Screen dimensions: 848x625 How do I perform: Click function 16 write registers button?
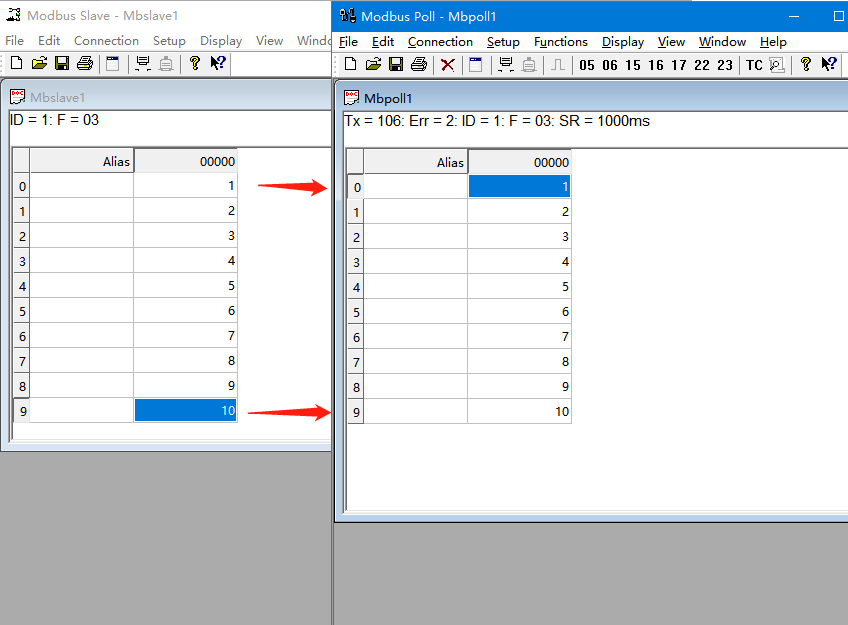coord(655,65)
